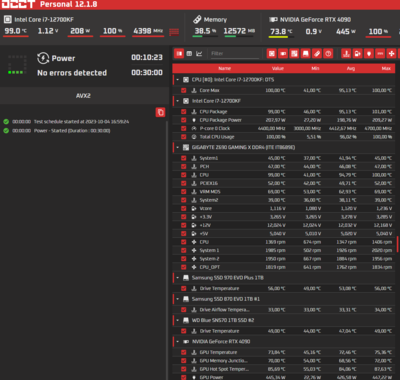Uncheck the CPU Package sensor checkbox
Screen dimensions: 400x380
183,112
